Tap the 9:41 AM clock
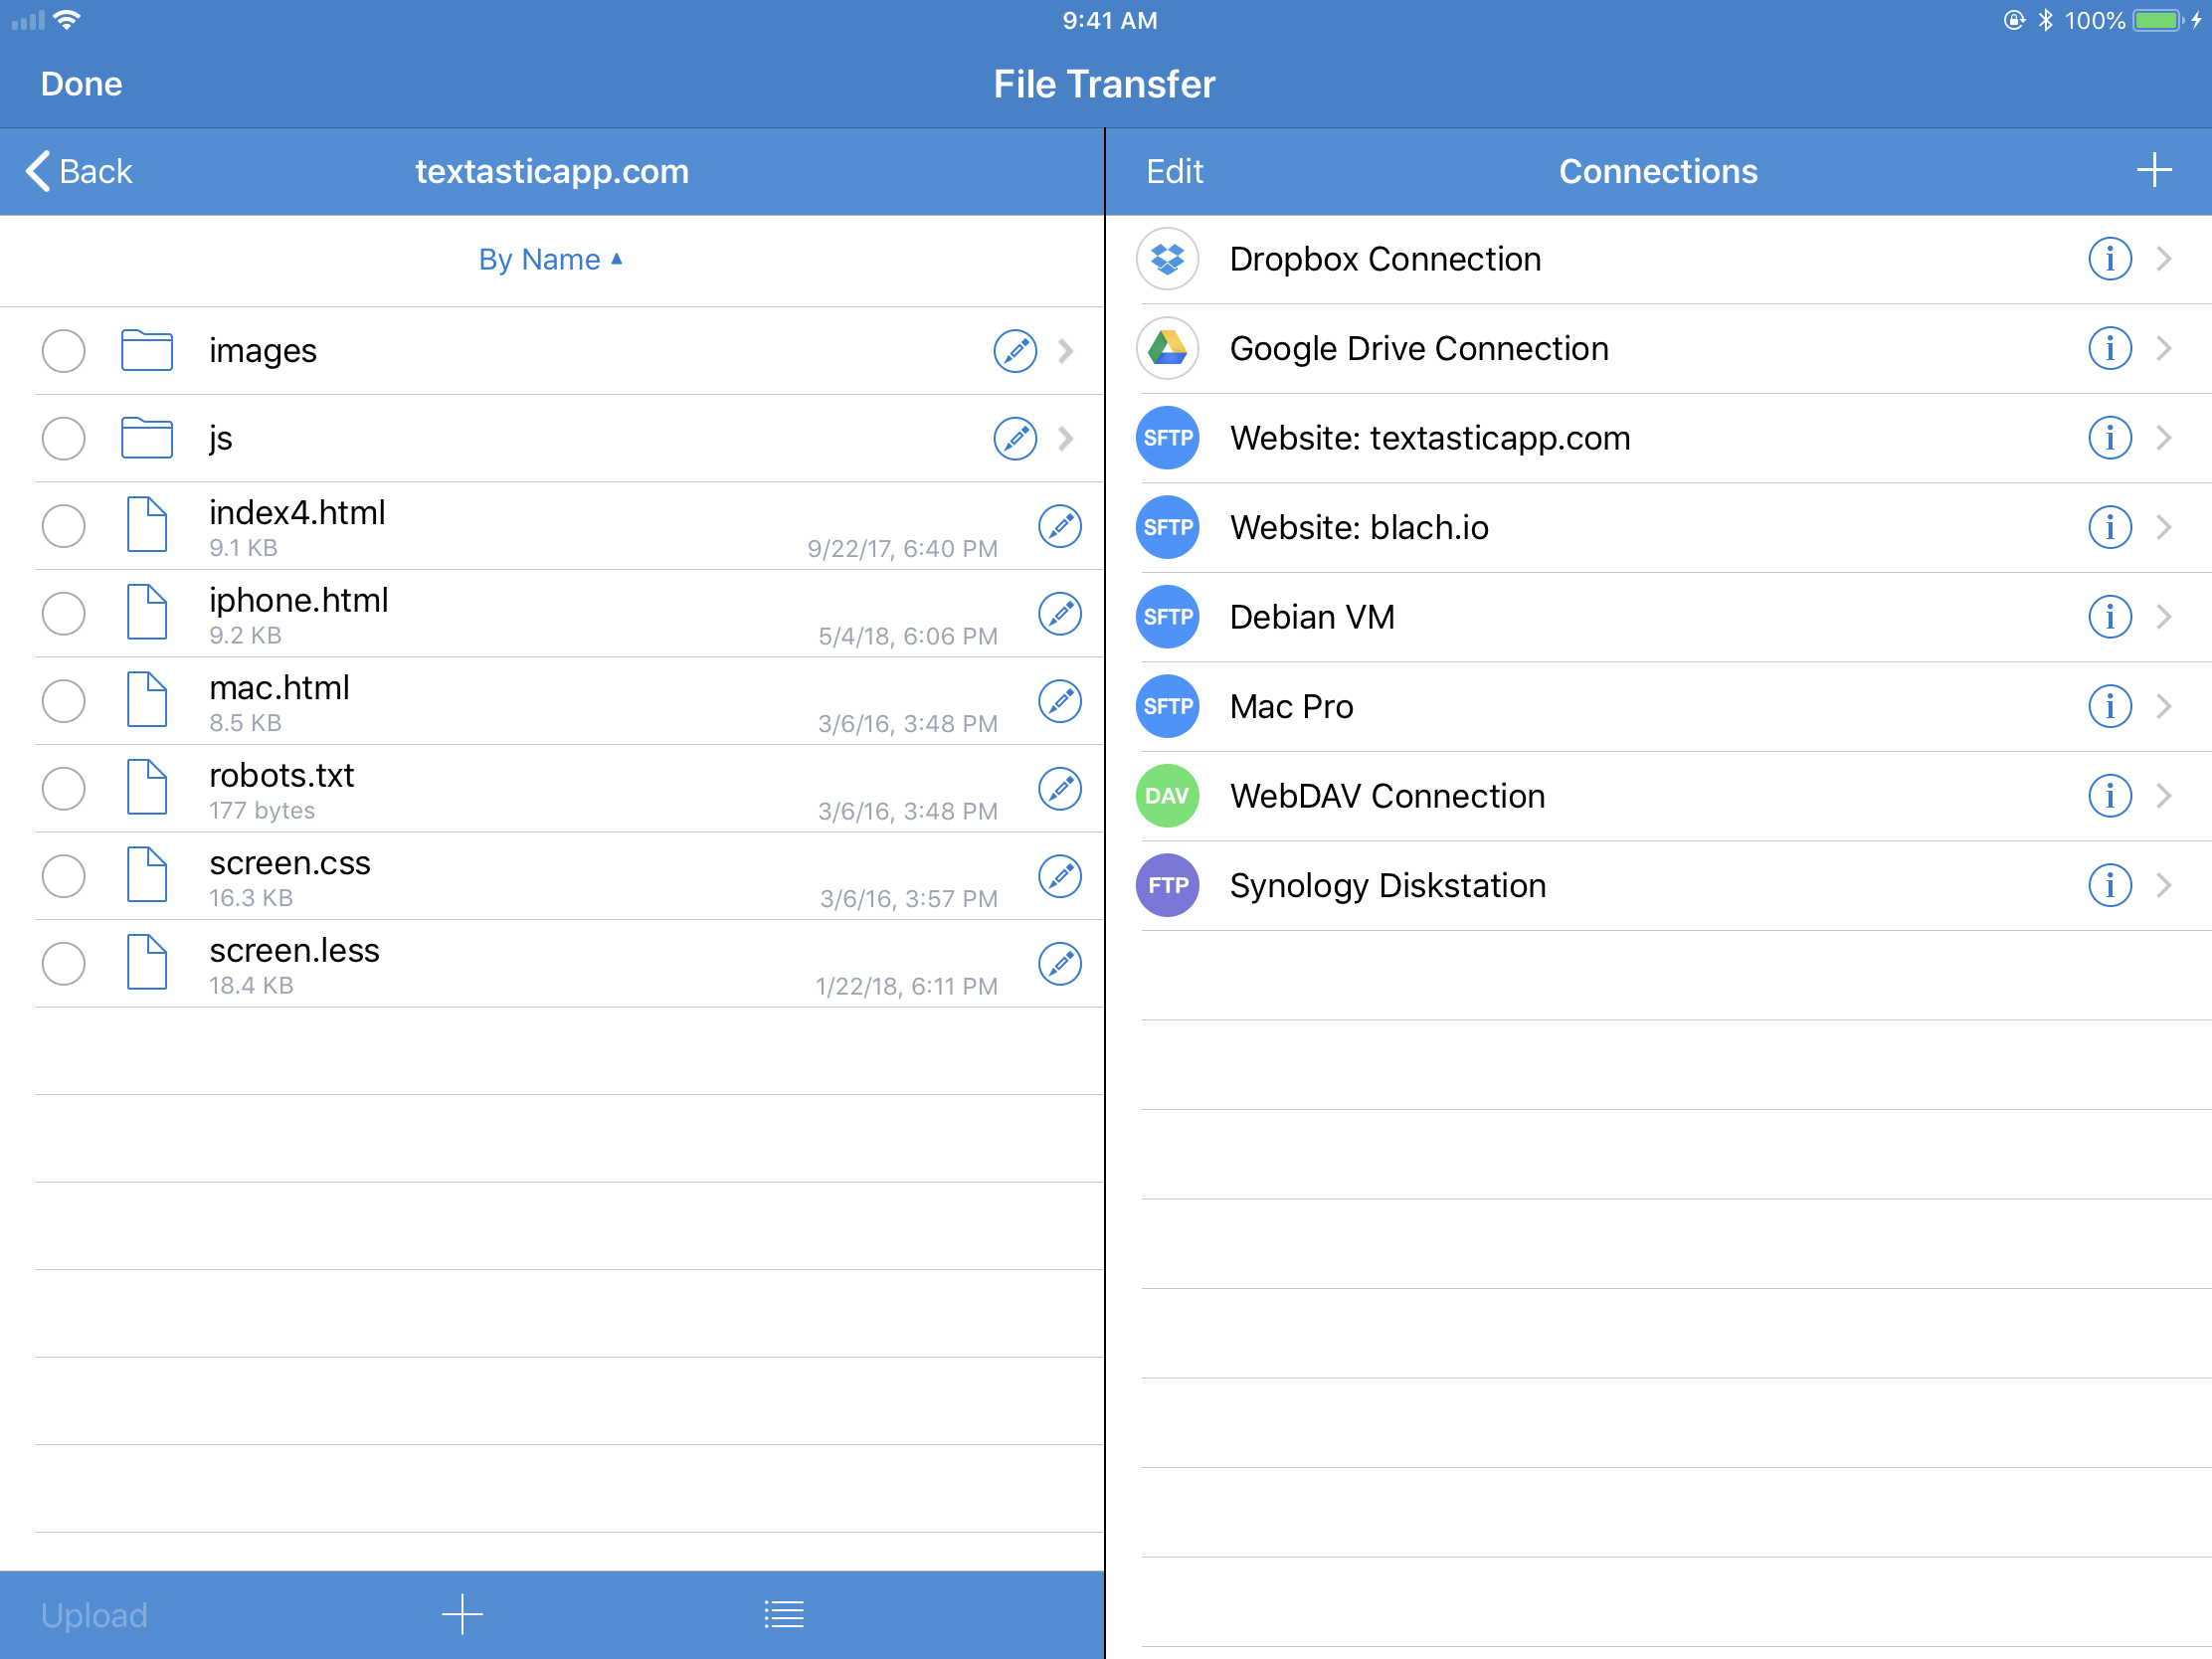Screen dimensions: 2212x1659 (x=1110, y=20)
